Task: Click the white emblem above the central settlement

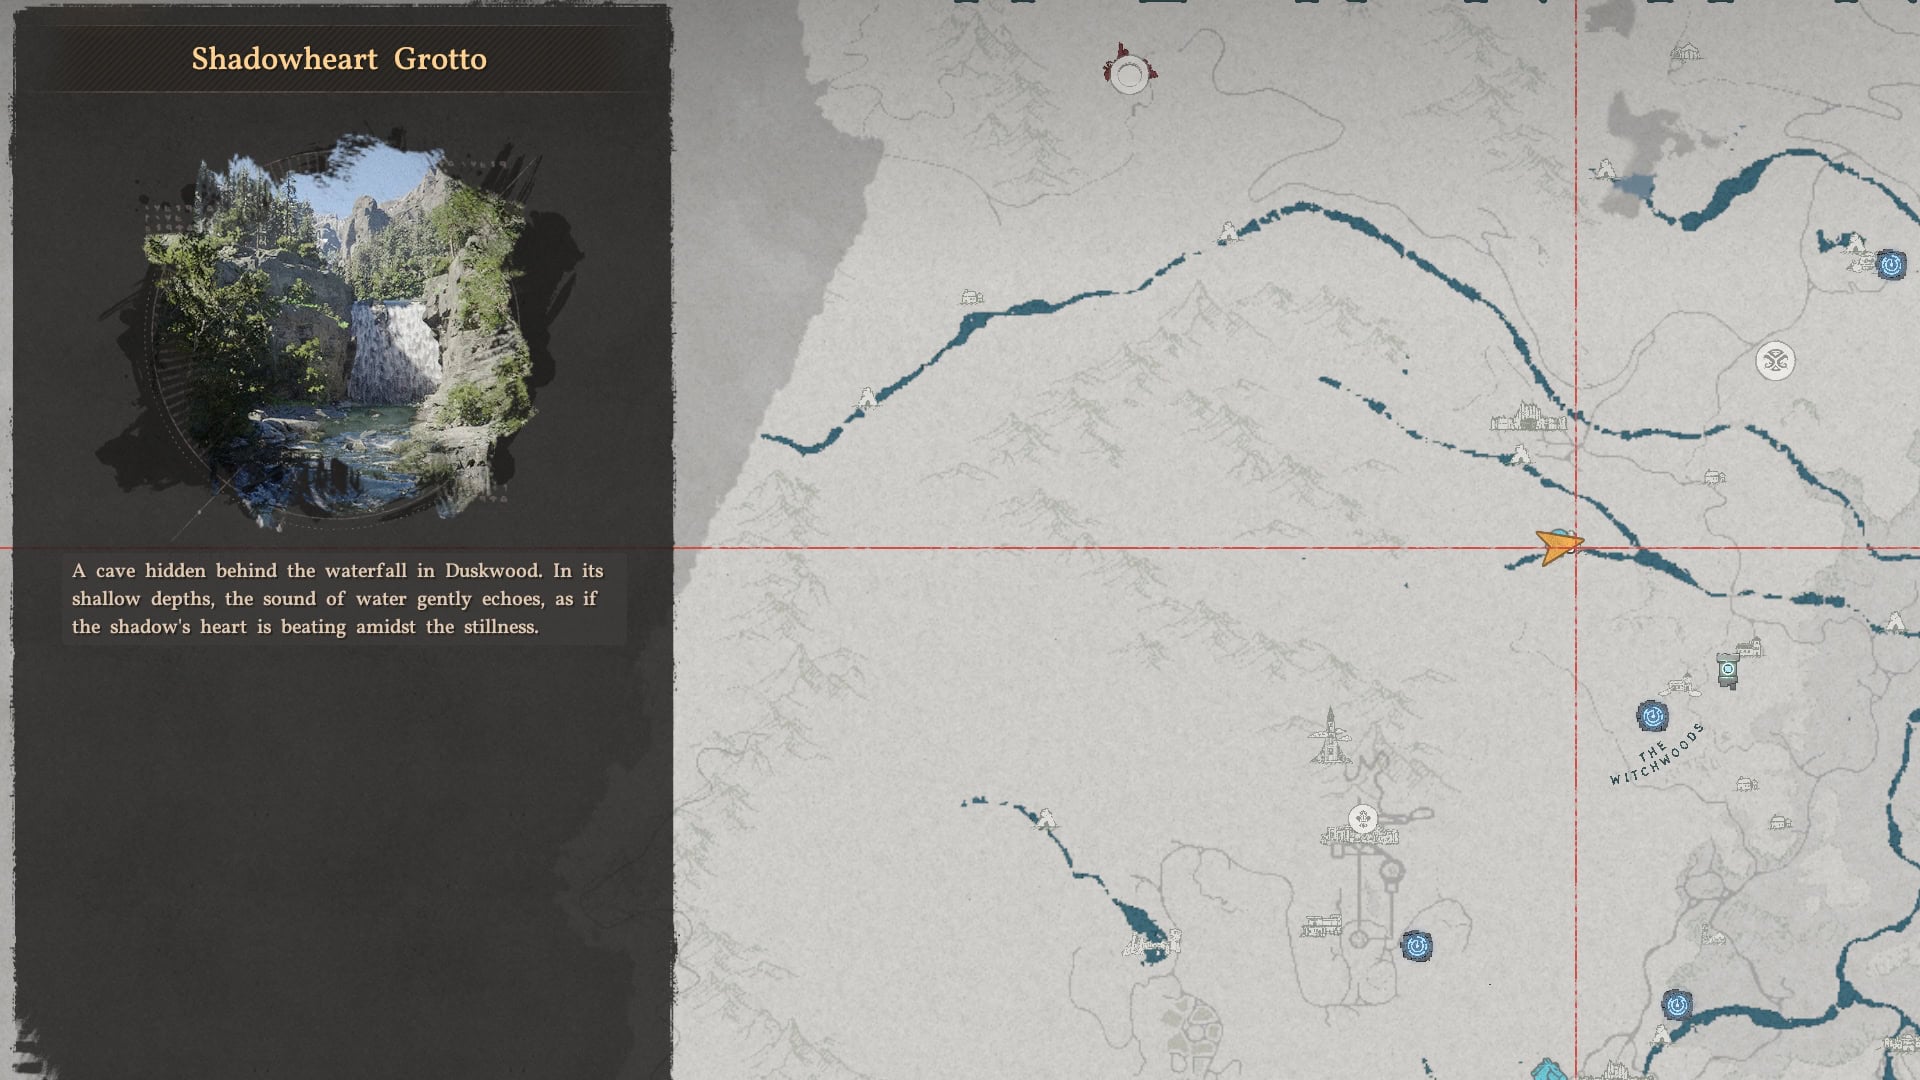Action: [1363, 817]
